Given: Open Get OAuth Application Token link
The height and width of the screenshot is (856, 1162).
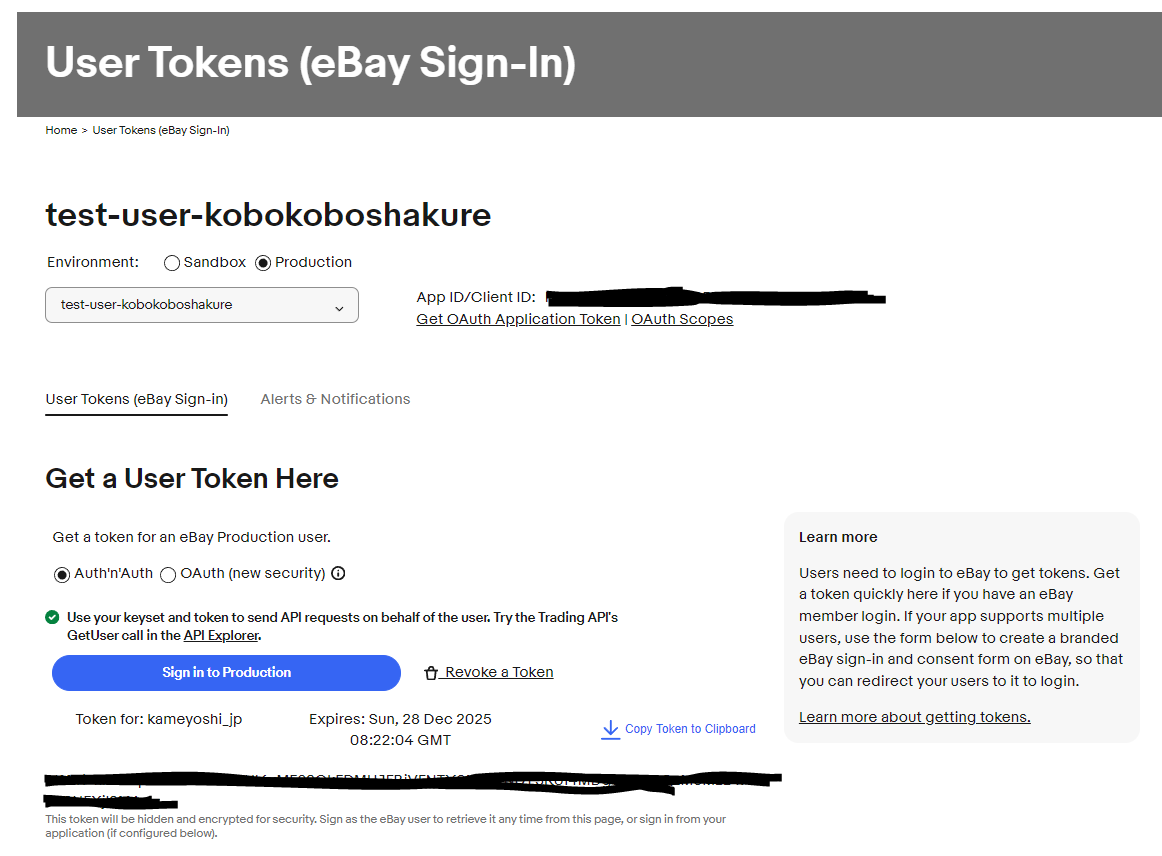Looking at the screenshot, I should pyautogui.click(x=518, y=319).
